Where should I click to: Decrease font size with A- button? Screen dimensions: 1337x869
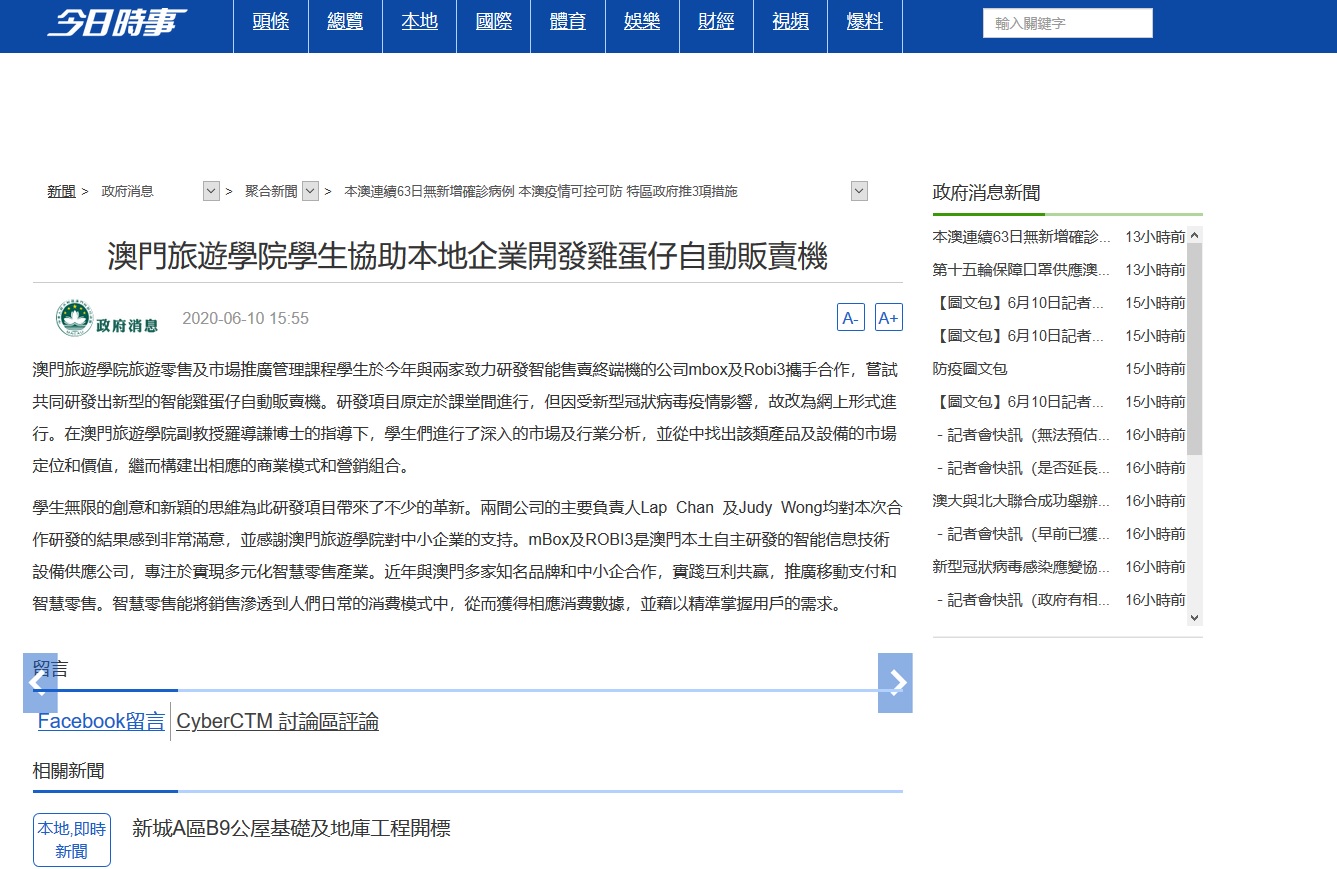tap(850, 318)
